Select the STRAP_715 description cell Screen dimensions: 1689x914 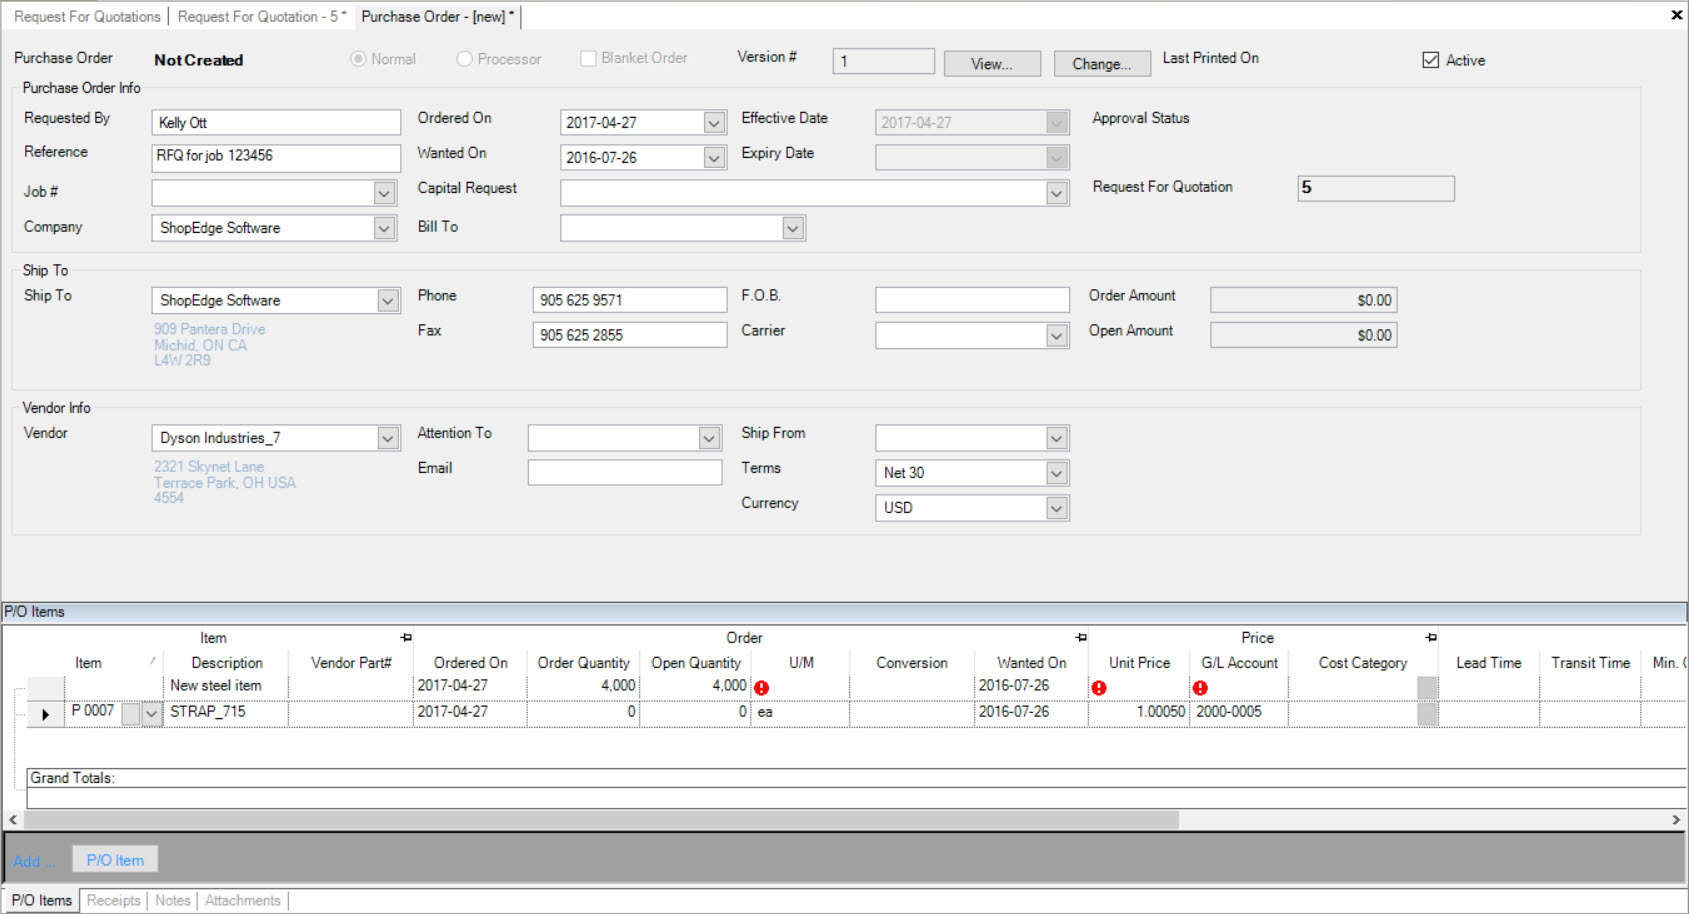tap(228, 712)
